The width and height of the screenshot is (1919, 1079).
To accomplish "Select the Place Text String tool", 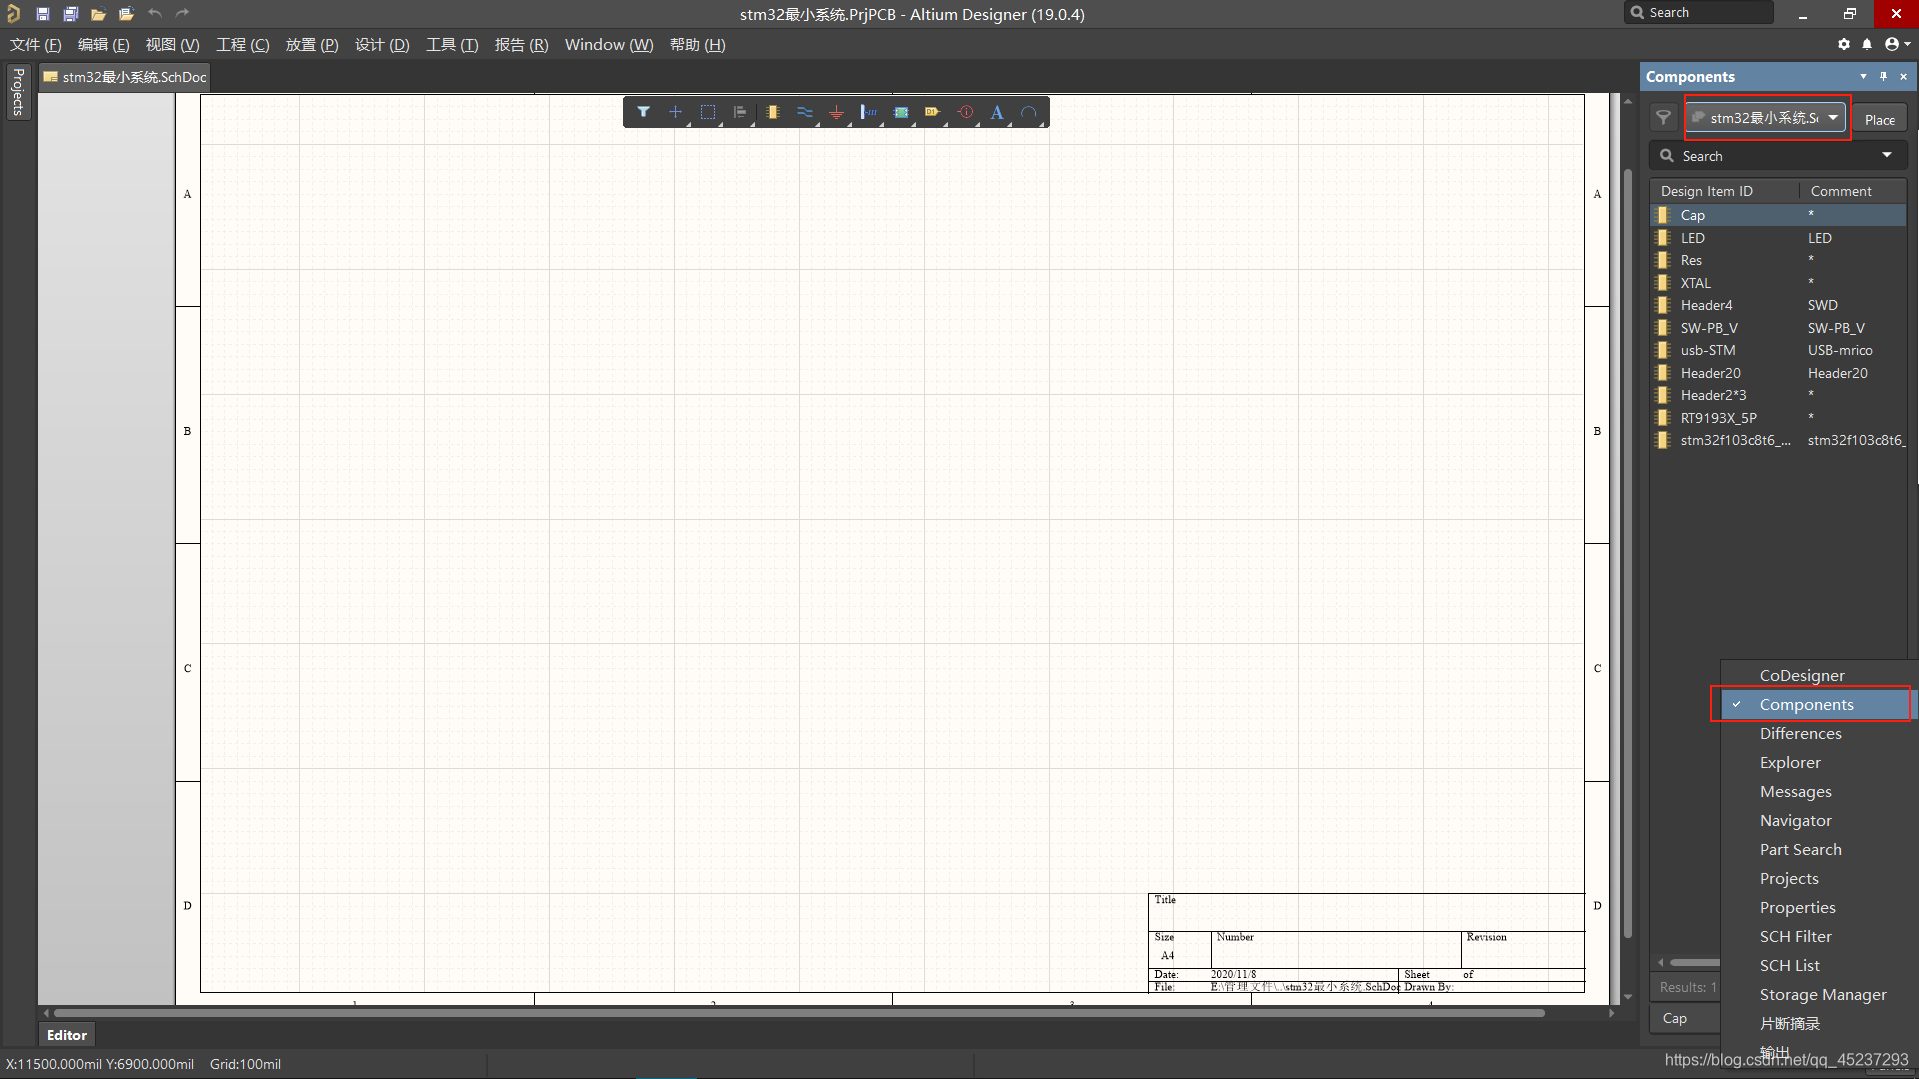I will tap(997, 112).
